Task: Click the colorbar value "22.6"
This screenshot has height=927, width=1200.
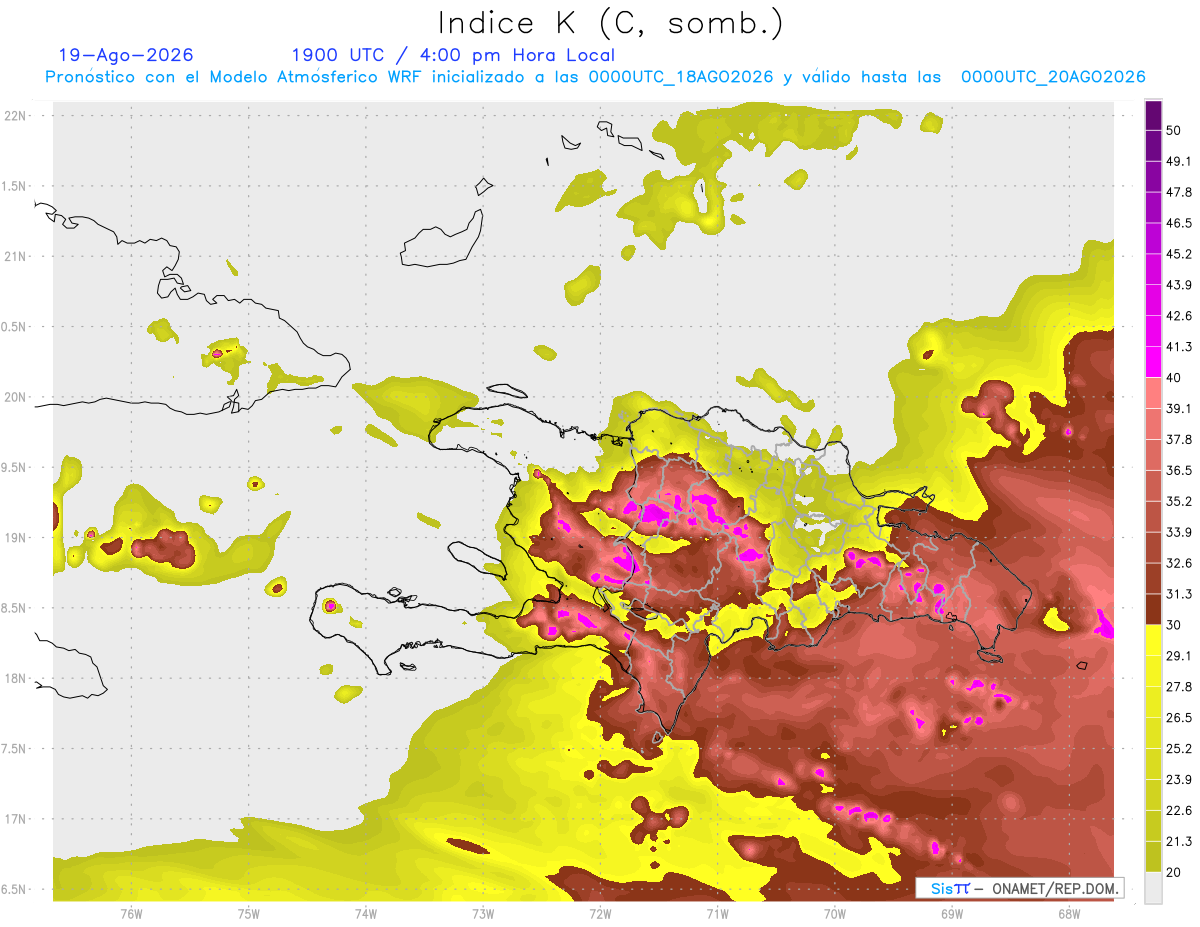Action: coord(1179,811)
